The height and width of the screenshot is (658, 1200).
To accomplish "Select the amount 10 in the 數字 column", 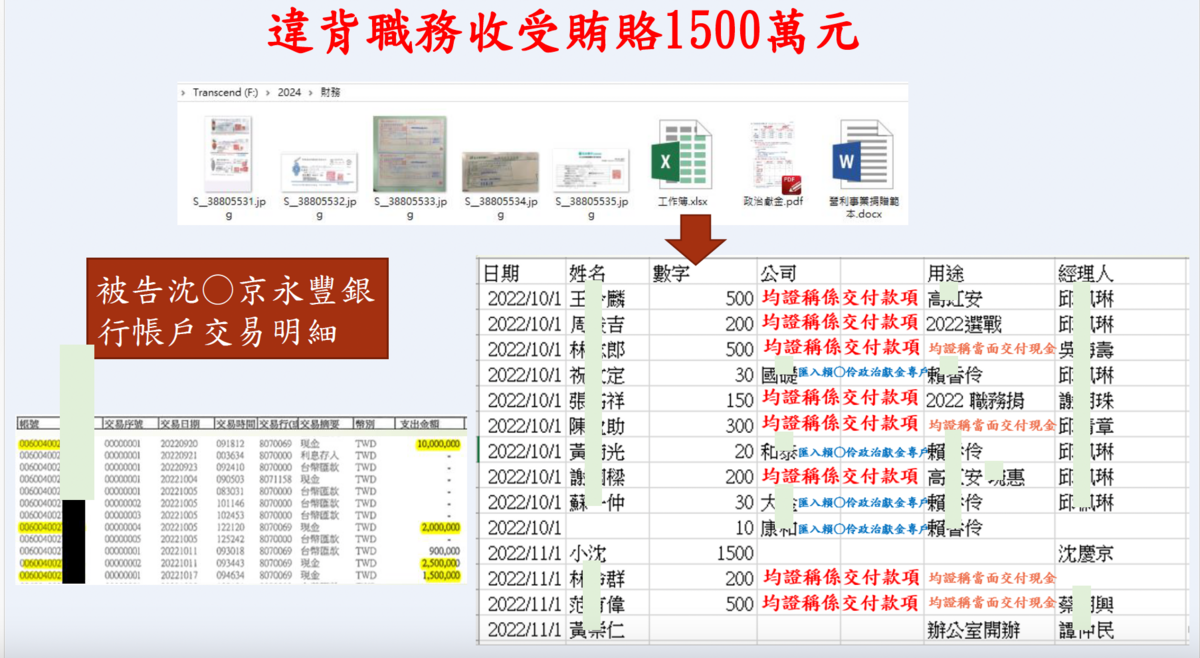I will click(x=743, y=527).
